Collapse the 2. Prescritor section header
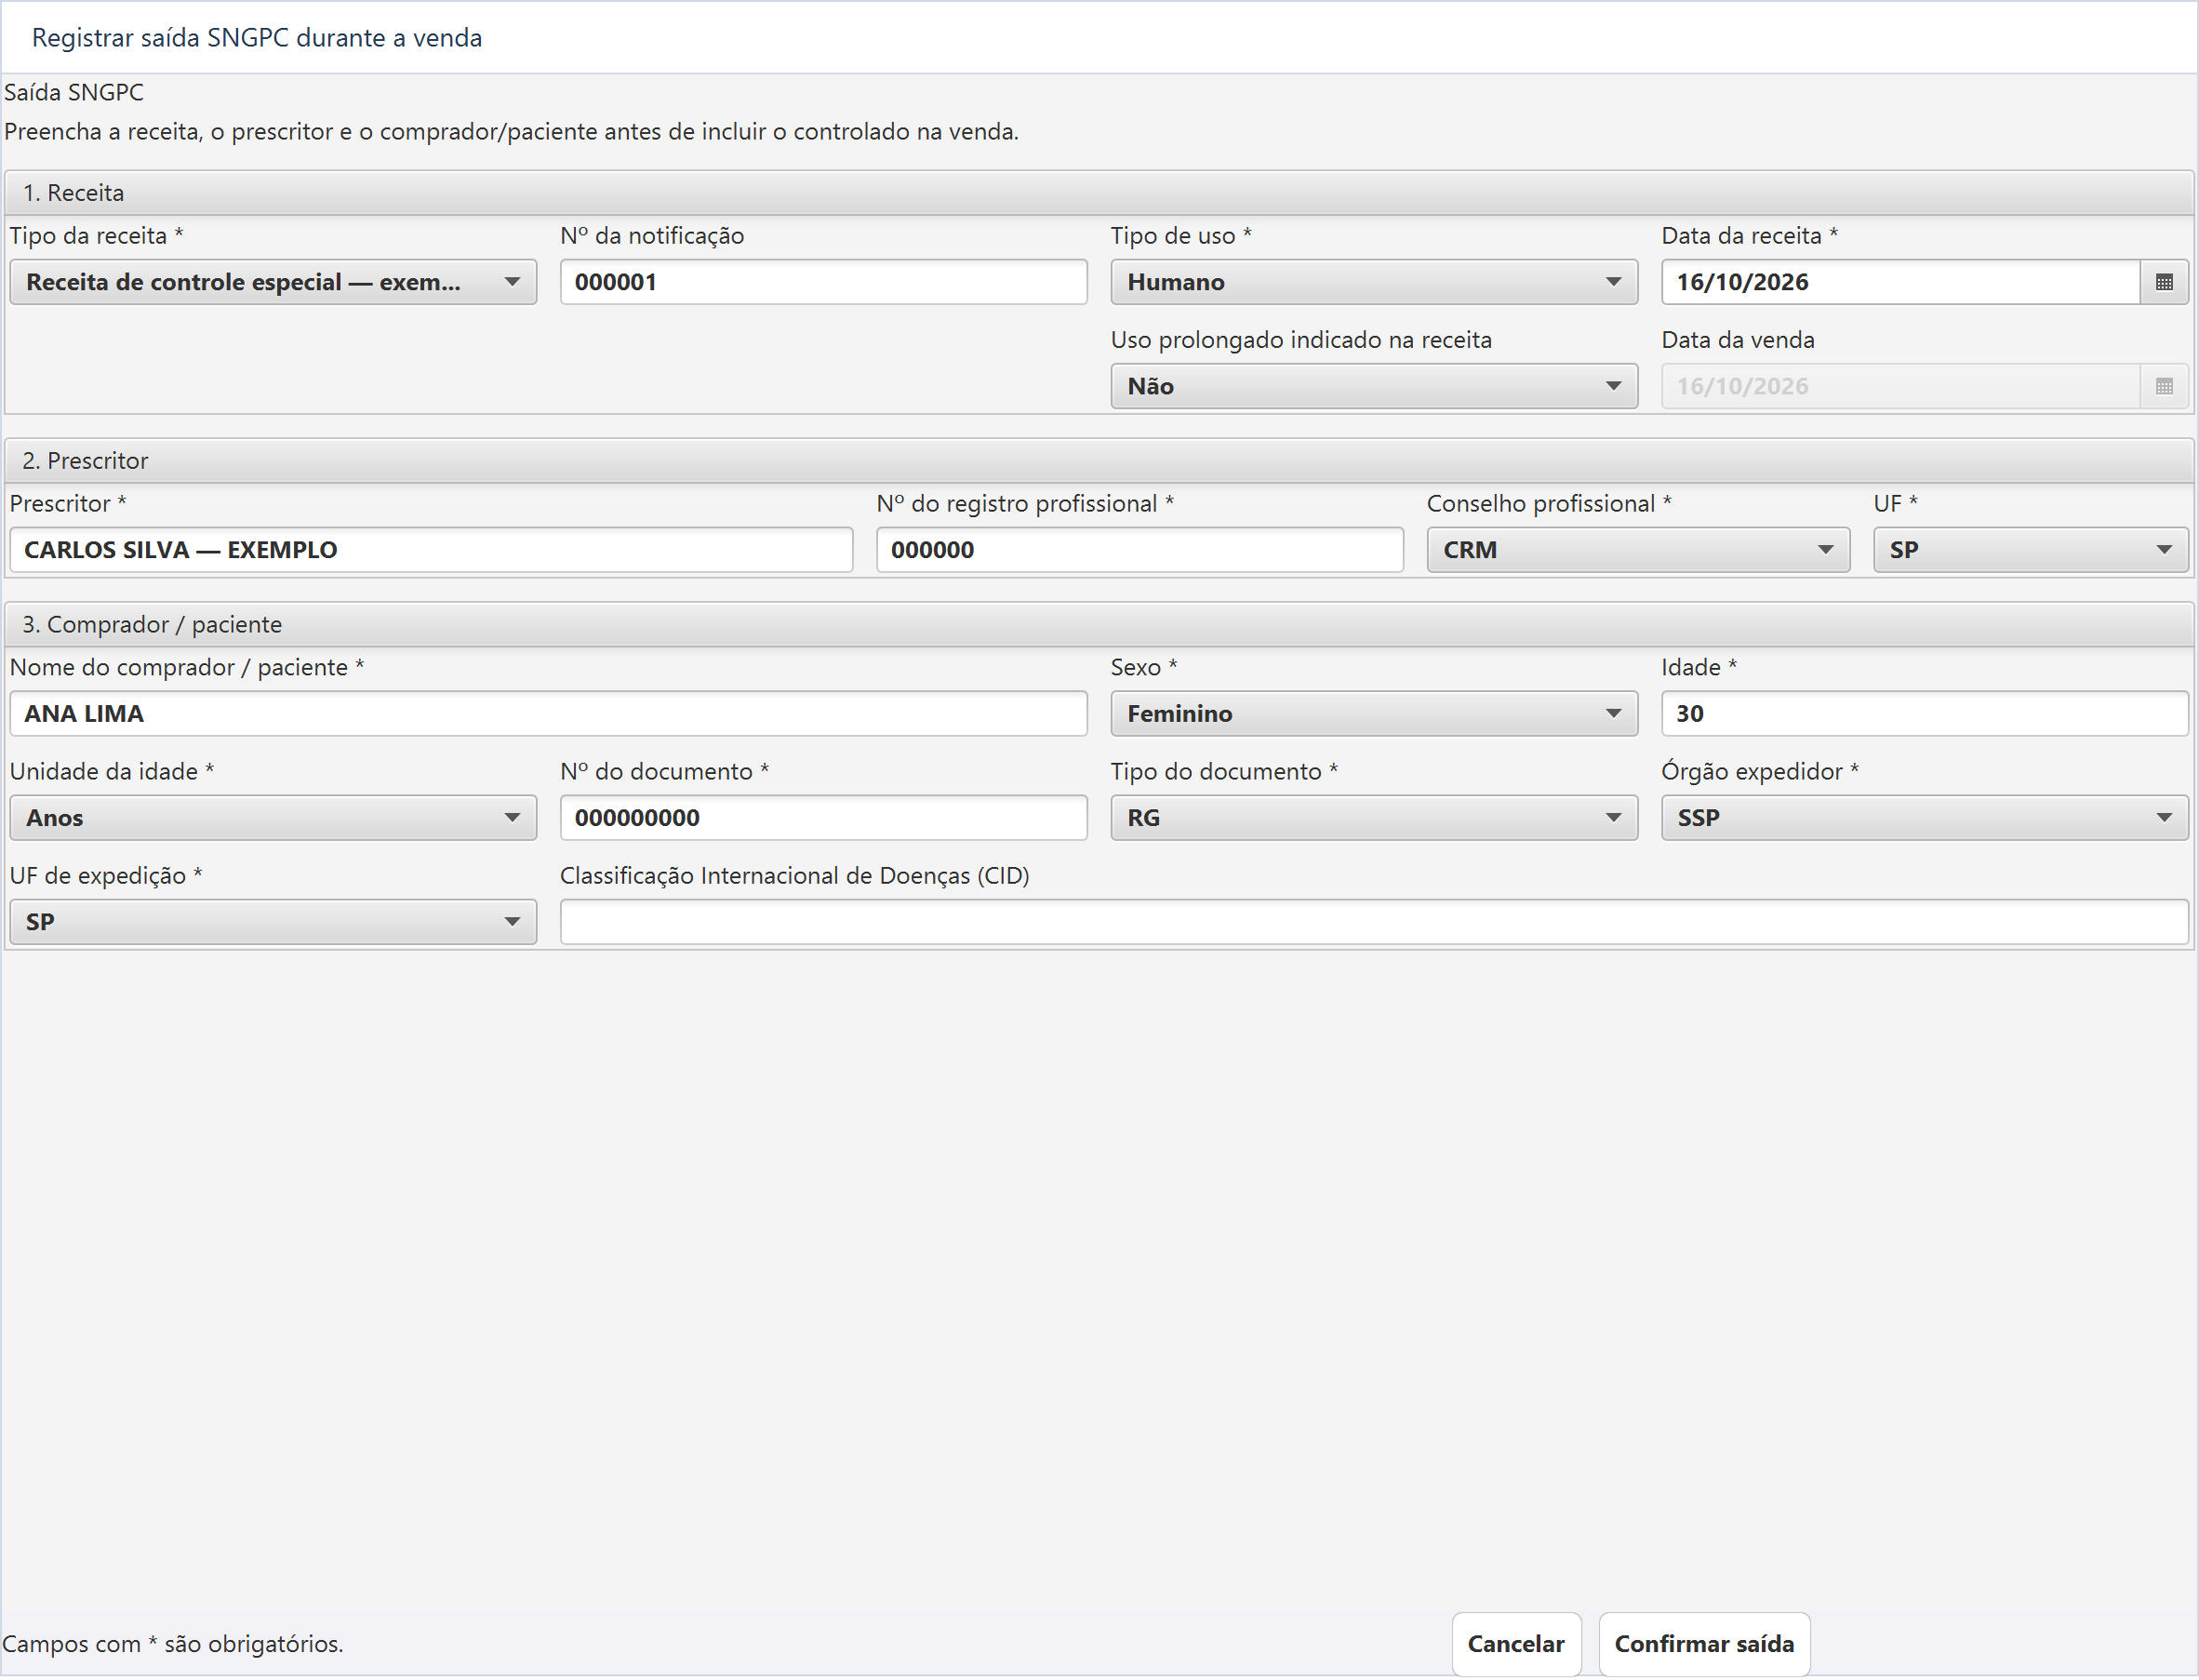 pos(1099,460)
